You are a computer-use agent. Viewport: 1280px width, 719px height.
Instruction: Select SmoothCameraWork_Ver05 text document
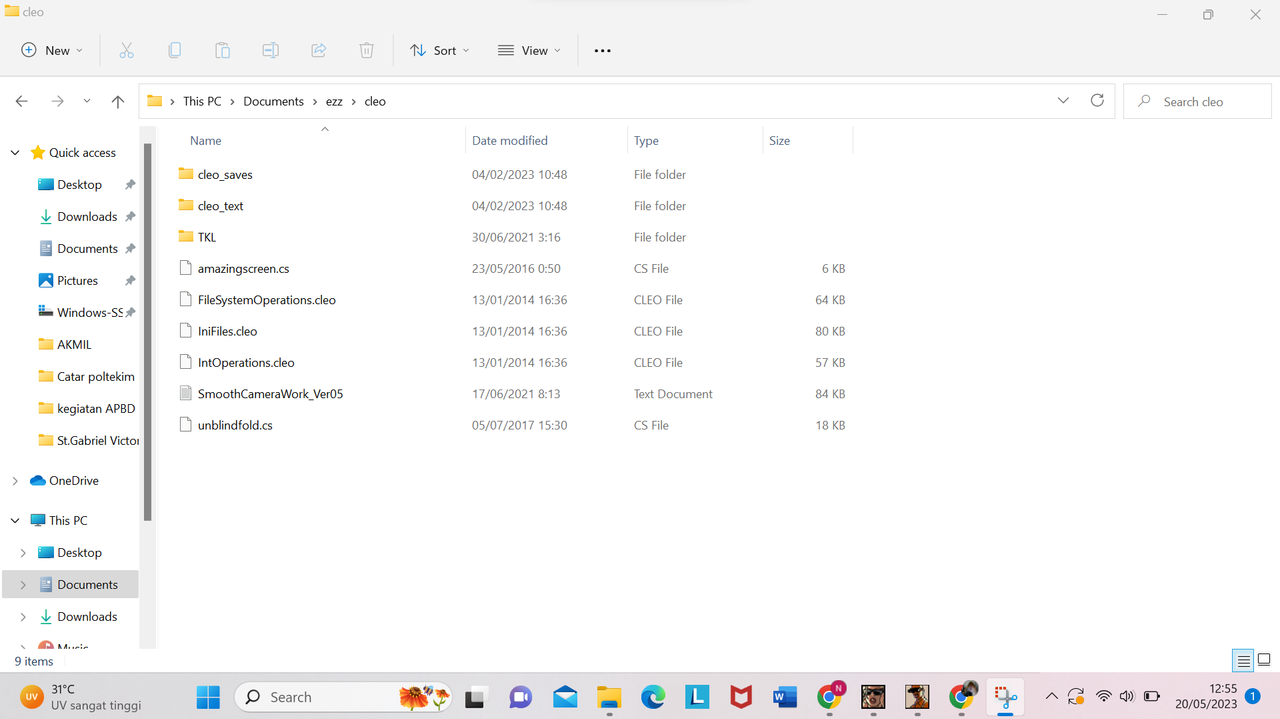click(270, 394)
